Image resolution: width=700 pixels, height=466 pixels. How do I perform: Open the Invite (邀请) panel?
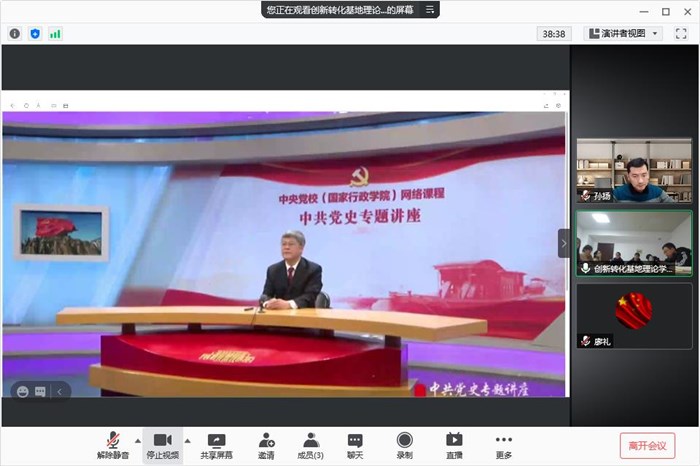[x=266, y=445]
